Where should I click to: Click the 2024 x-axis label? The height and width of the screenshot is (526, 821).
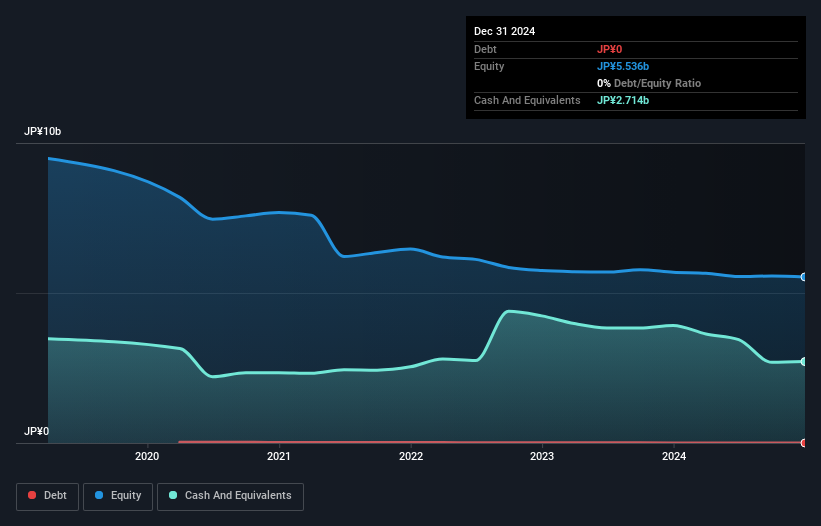pos(674,456)
